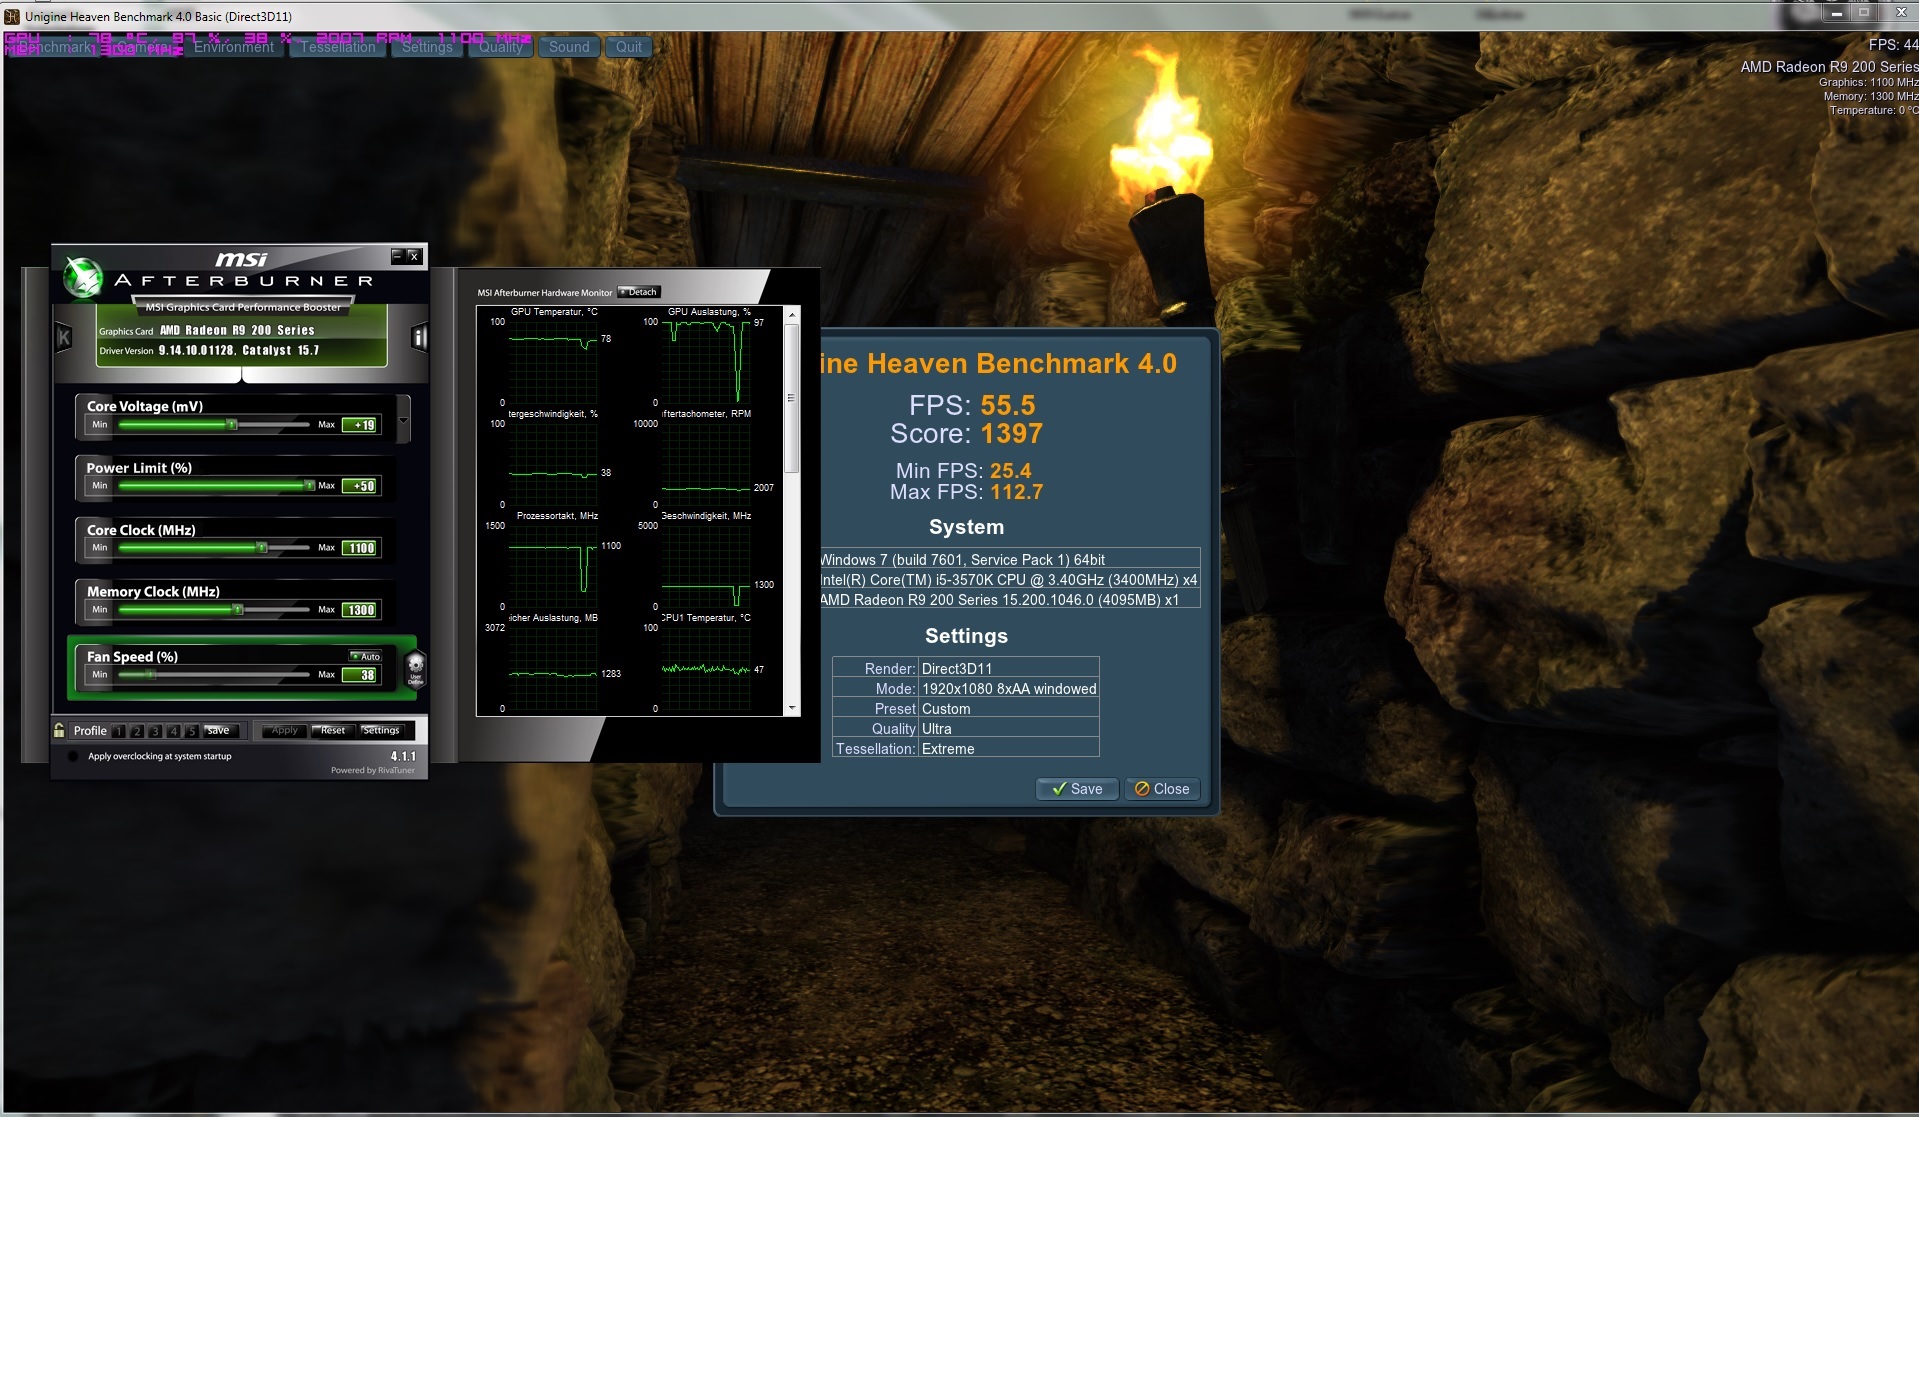The width and height of the screenshot is (1919, 1383).
Task: Click the 'Score: 1397' text
Action: click(x=966, y=434)
